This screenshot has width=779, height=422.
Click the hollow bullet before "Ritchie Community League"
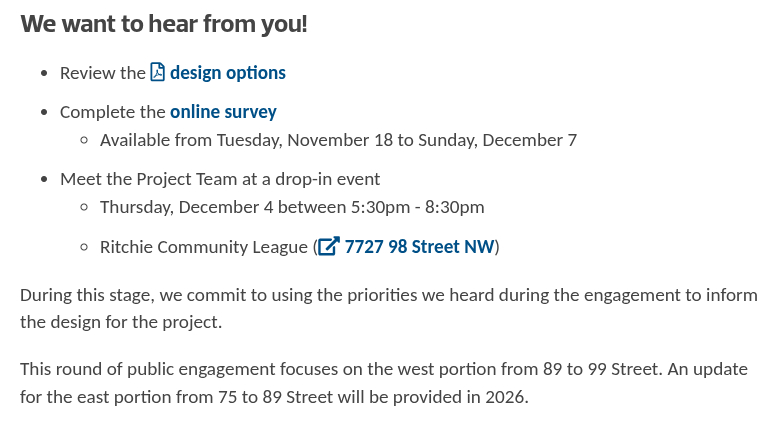[84, 248]
